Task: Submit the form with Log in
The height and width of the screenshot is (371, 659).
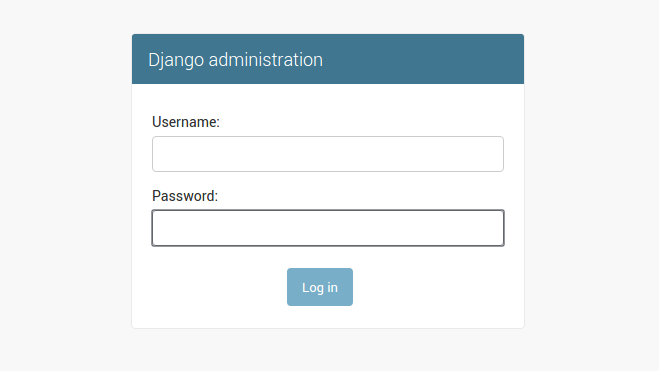Action: 320,287
